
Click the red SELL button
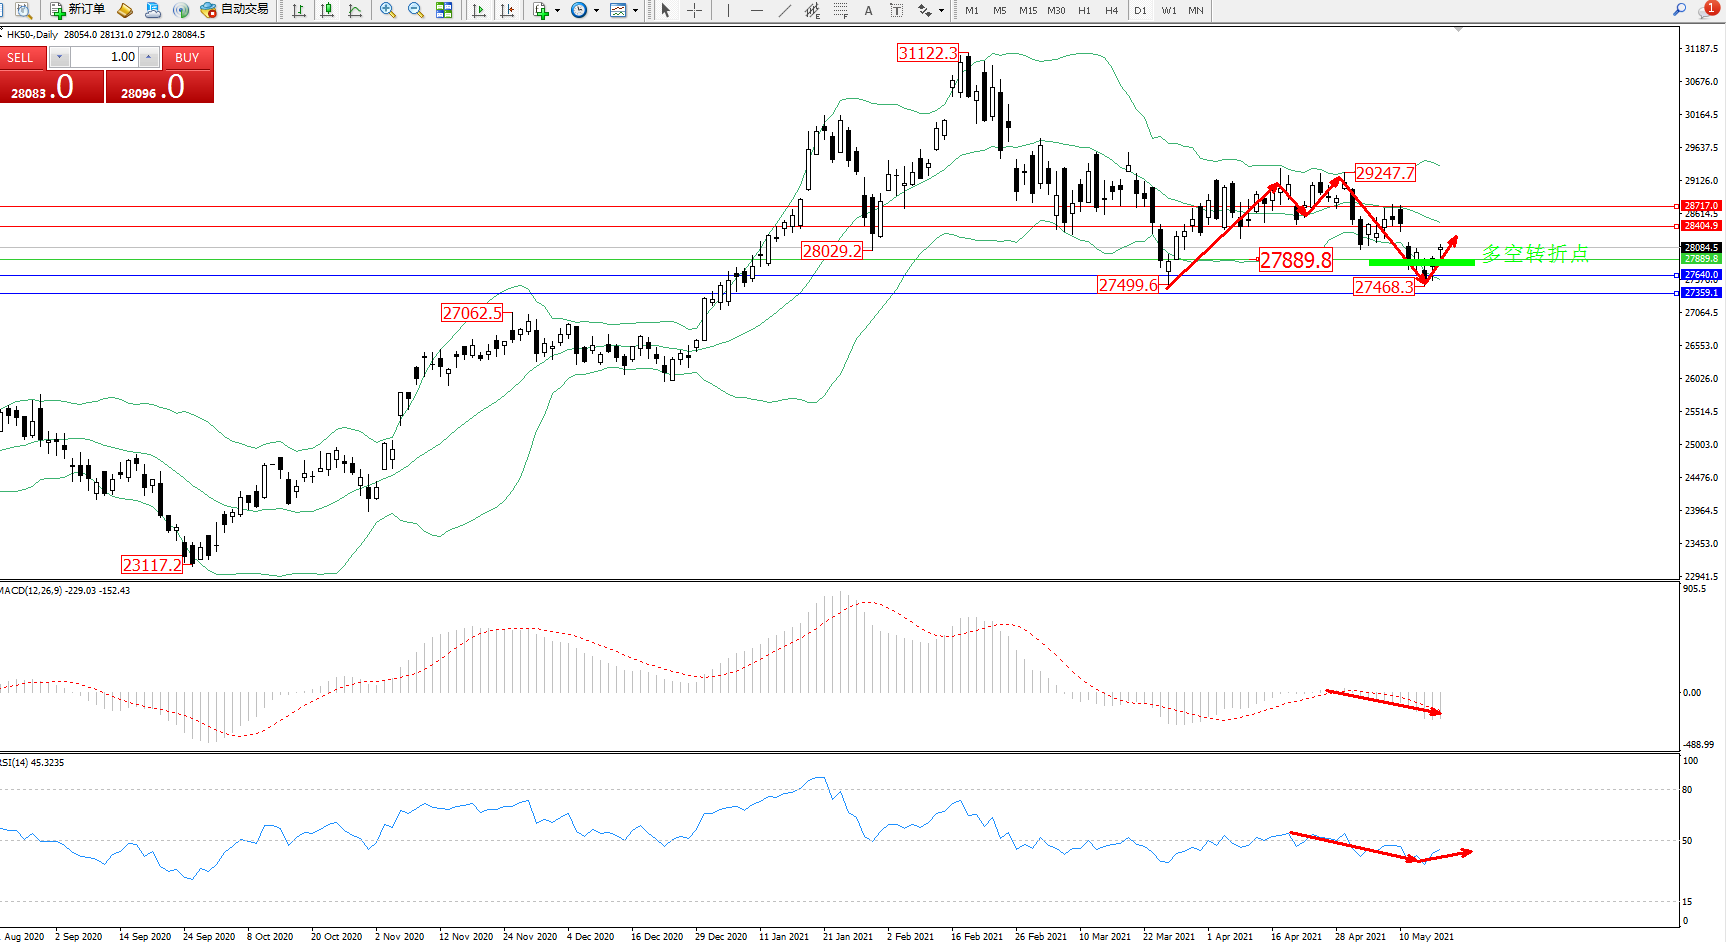coord(20,57)
